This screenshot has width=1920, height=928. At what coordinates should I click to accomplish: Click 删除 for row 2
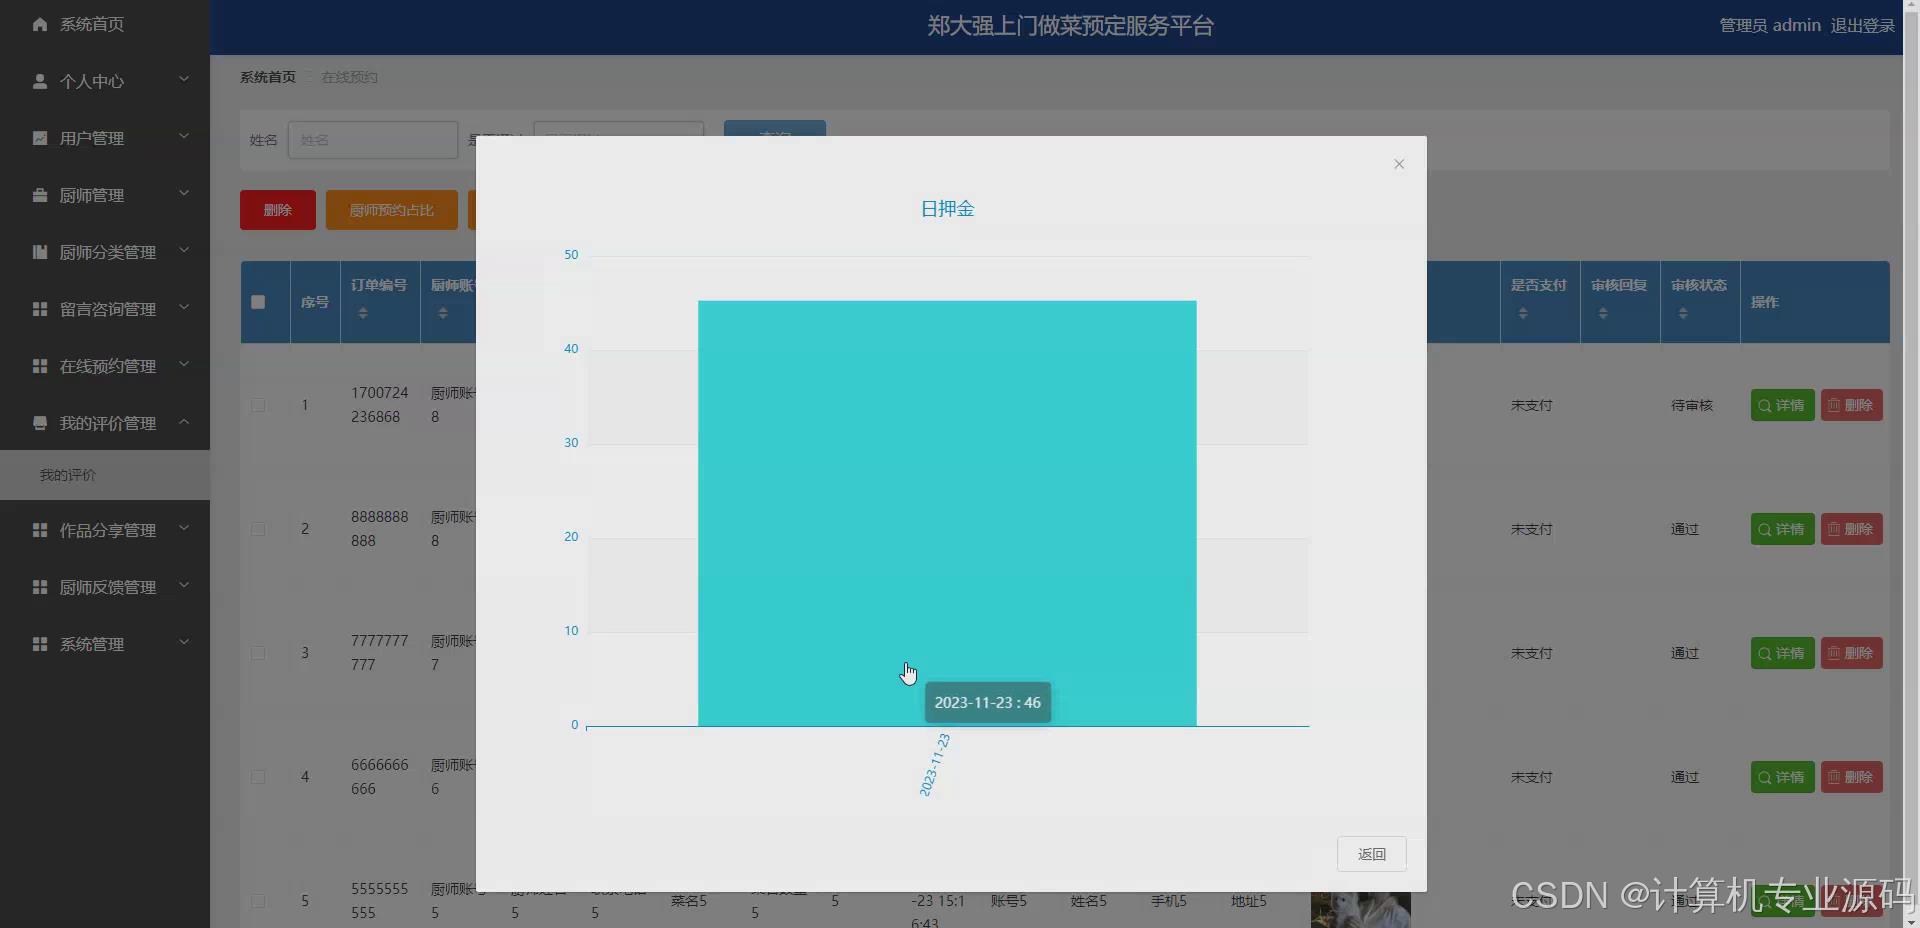1851,529
